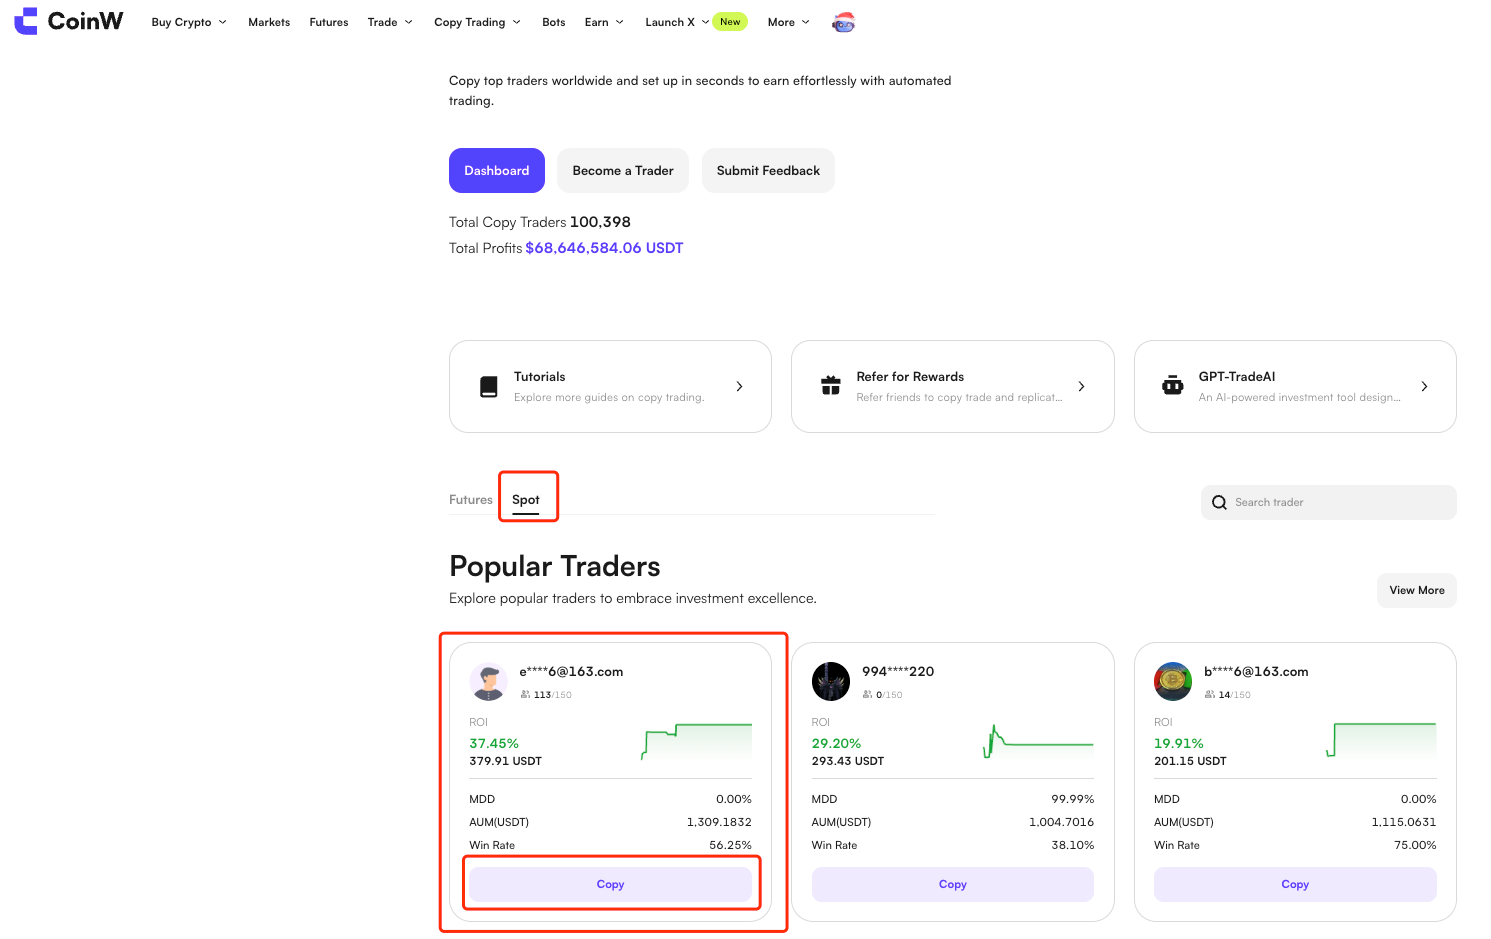Open trader e****6@163.com avatar
Screen dimensions: 1491x939
[x=489, y=682]
